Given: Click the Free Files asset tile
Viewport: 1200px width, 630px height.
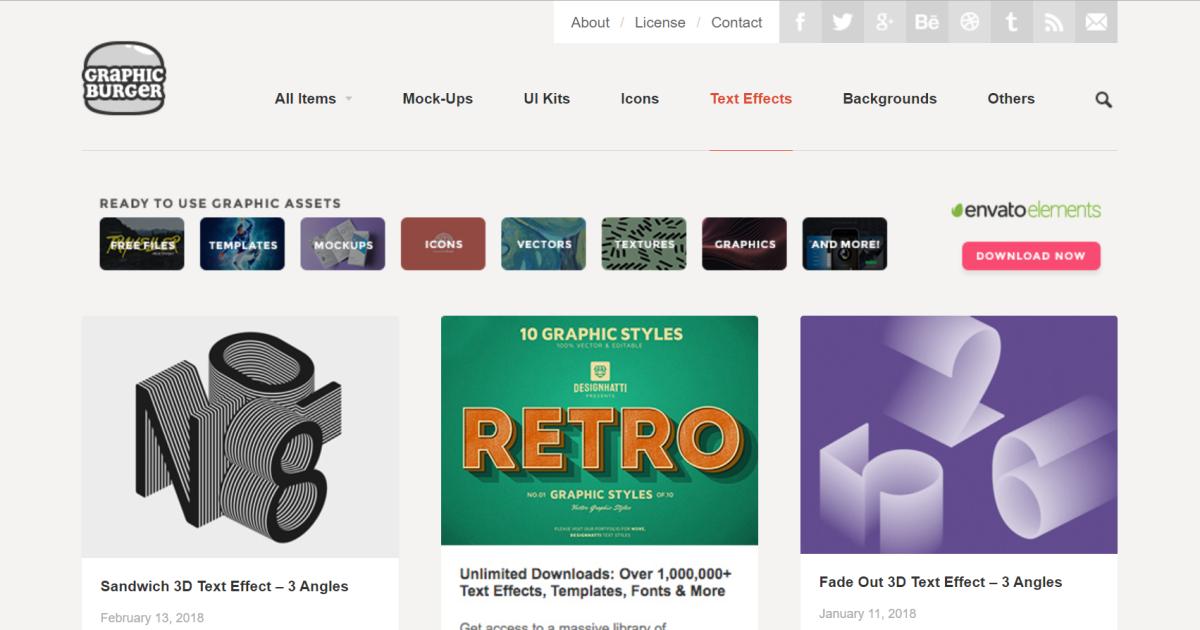Looking at the screenshot, I should coord(142,244).
